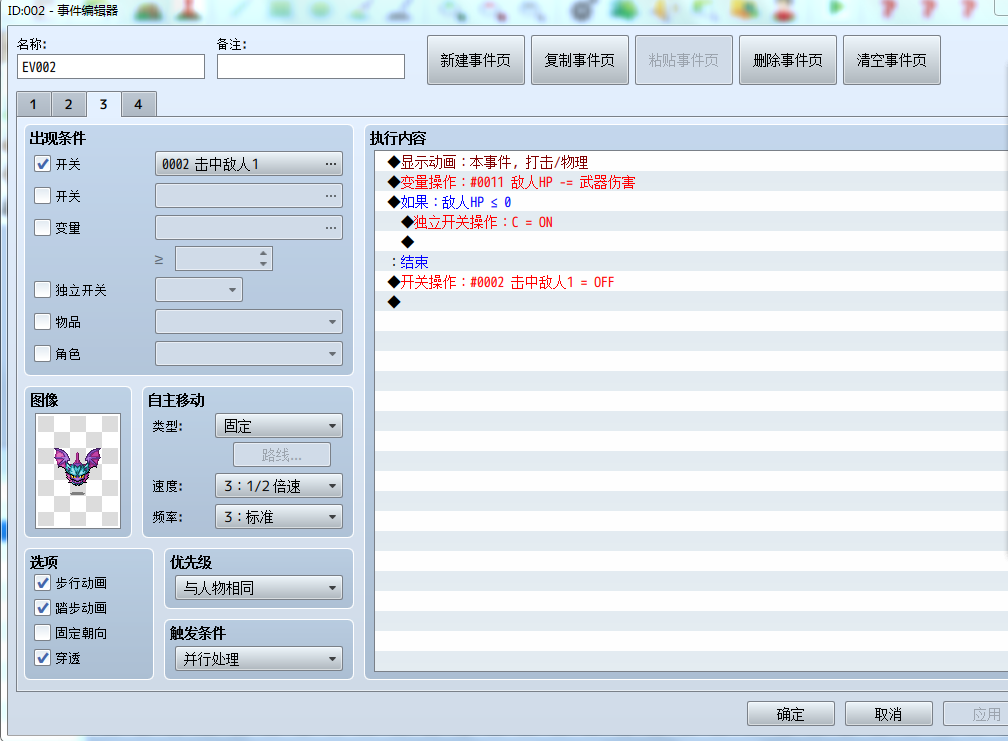Click the 复制事件页 button
This screenshot has height=741, width=1008.
(580, 60)
